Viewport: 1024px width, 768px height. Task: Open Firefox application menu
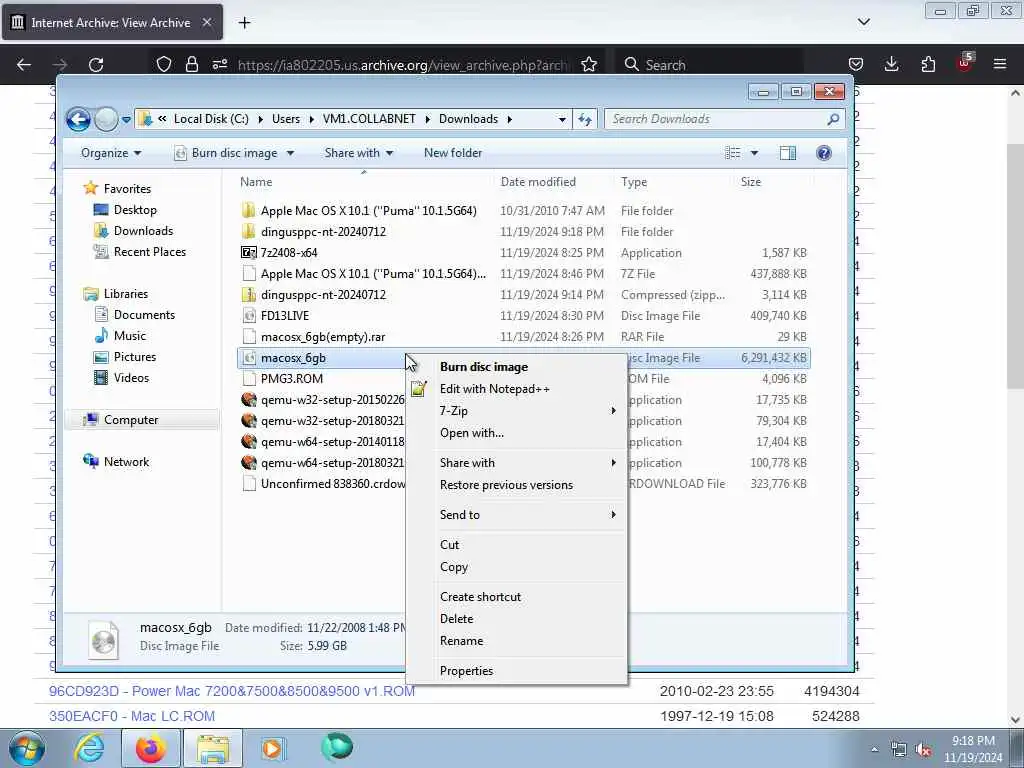coord(1000,64)
